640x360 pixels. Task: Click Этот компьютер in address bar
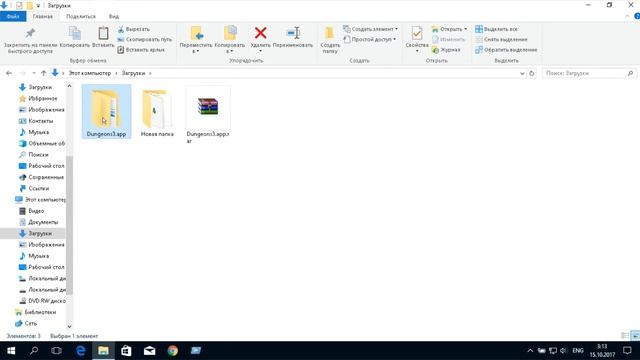[x=90, y=73]
